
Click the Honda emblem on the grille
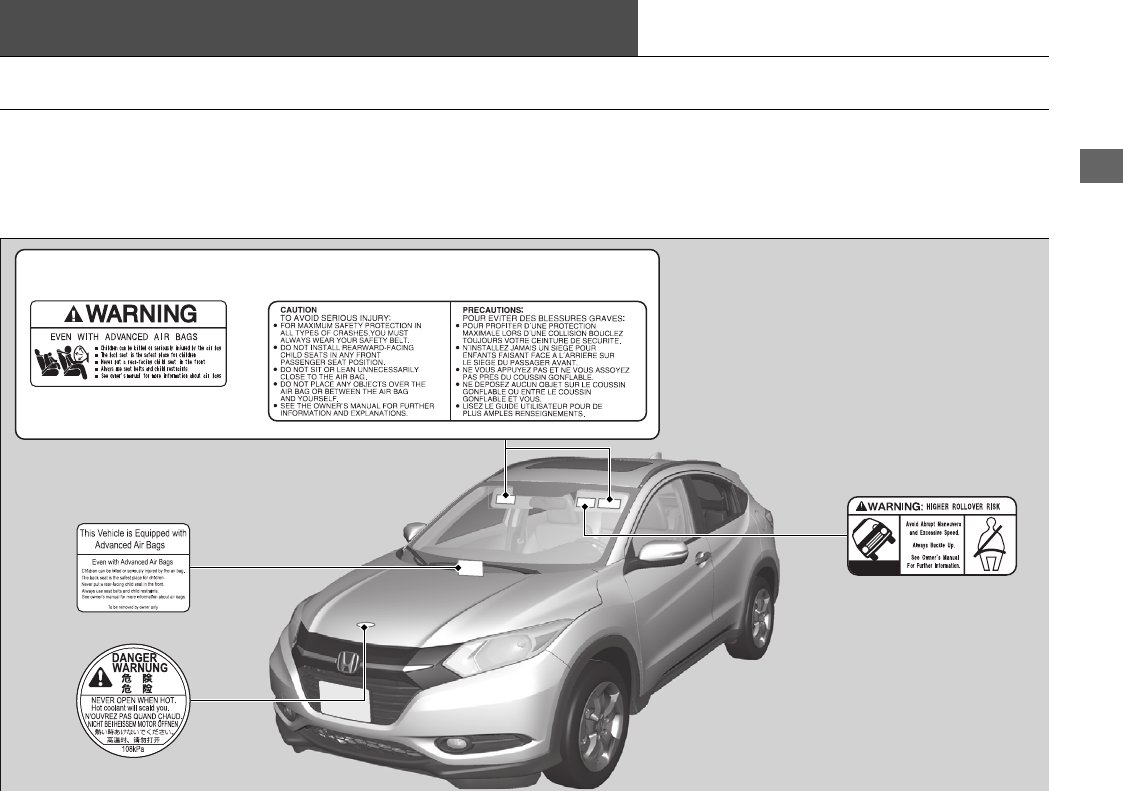click(347, 663)
